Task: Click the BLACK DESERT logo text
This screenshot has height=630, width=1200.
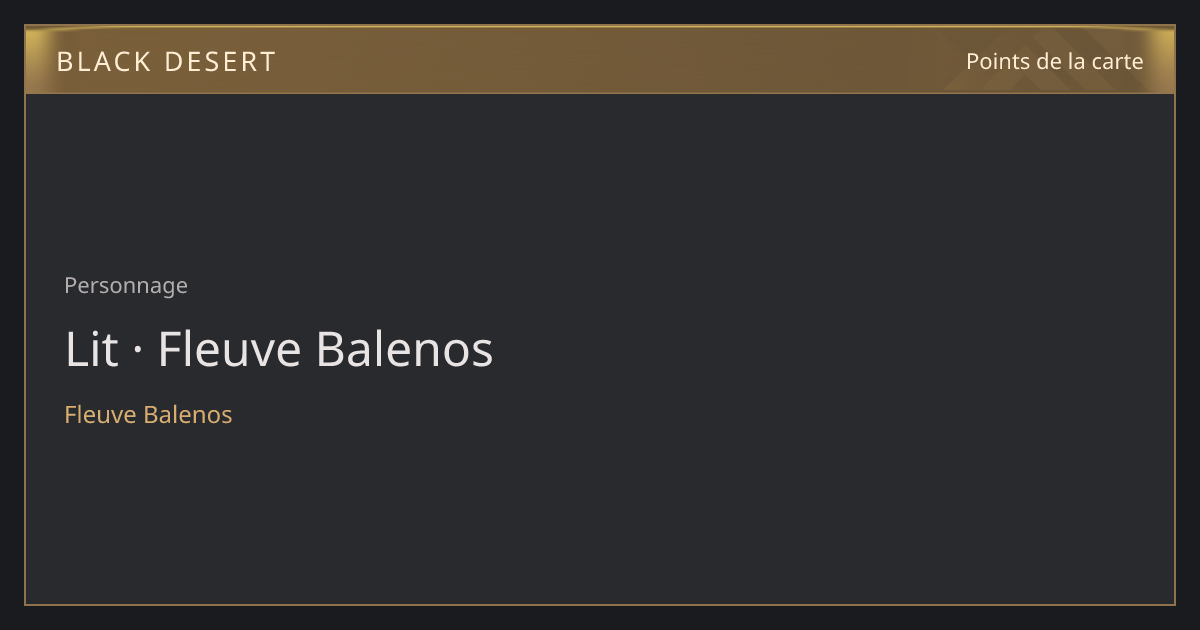Action: click(166, 62)
